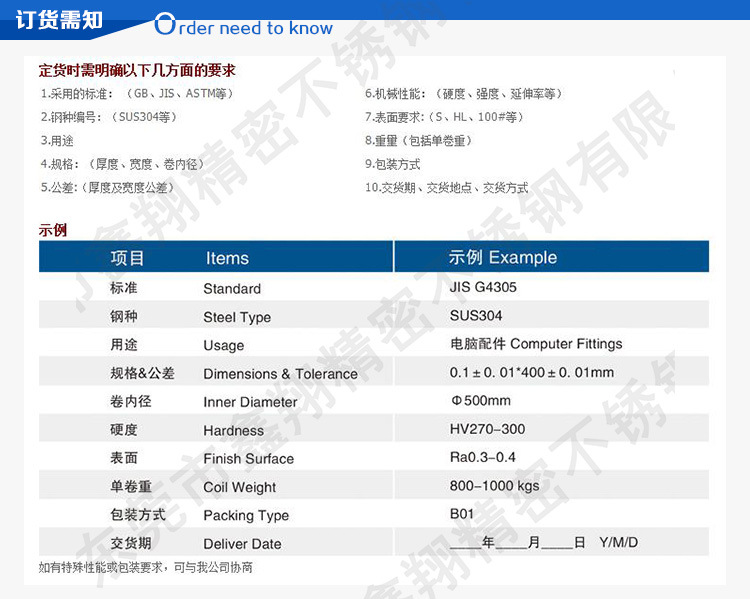Click list item '9.包装方式'
This screenshot has height=599, width=750.
tap(393, 164)
